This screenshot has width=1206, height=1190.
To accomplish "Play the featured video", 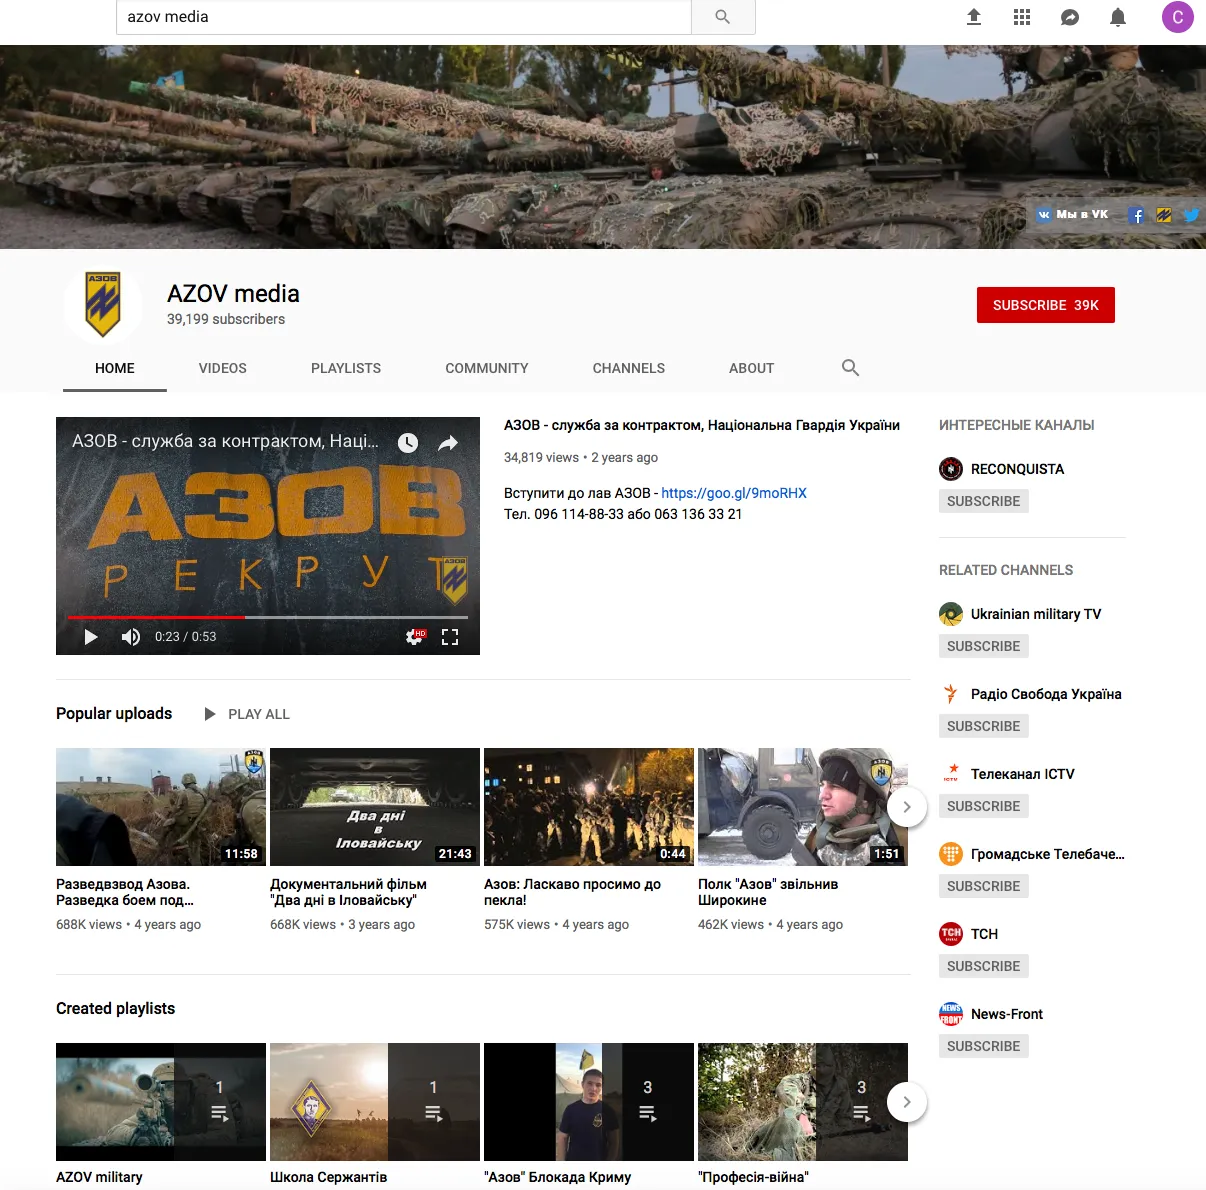I will 91,637.
